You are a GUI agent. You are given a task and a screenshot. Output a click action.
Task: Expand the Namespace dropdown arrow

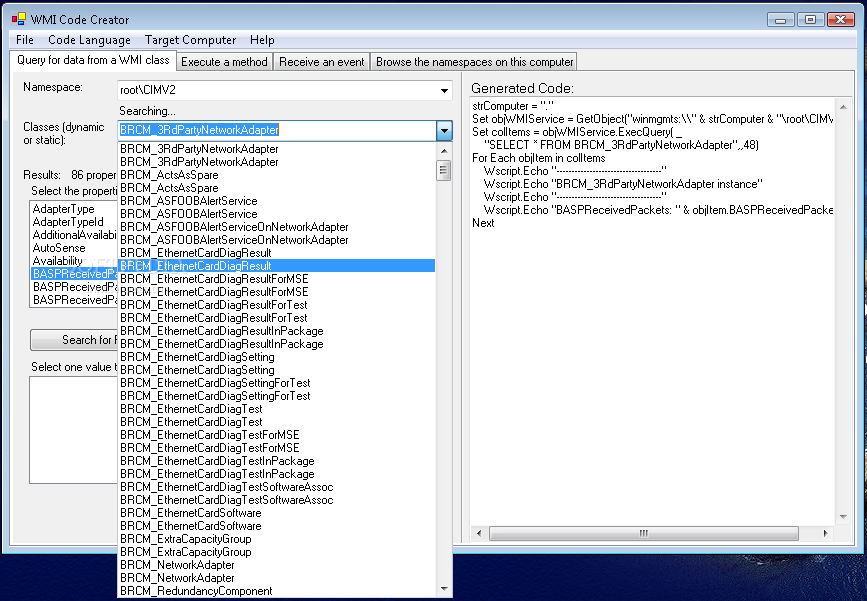point(444,90)
